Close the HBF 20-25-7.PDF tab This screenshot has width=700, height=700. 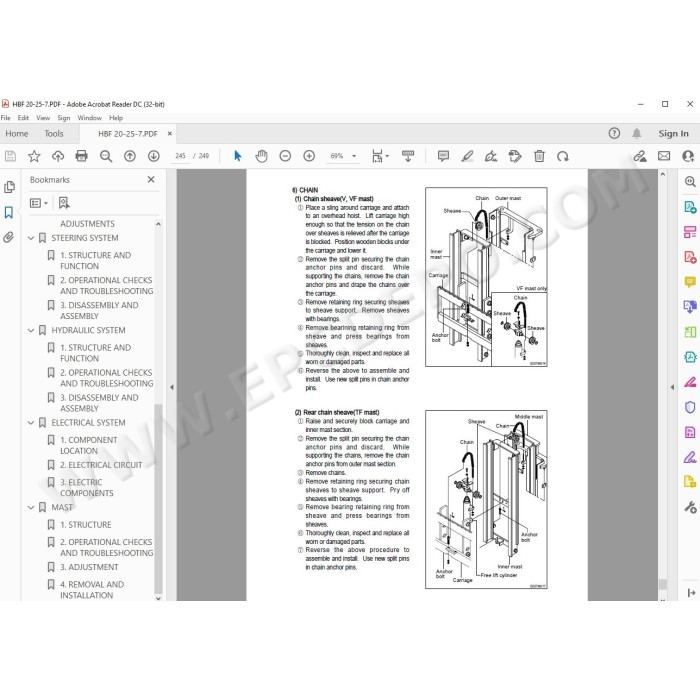tap(170, 133)
